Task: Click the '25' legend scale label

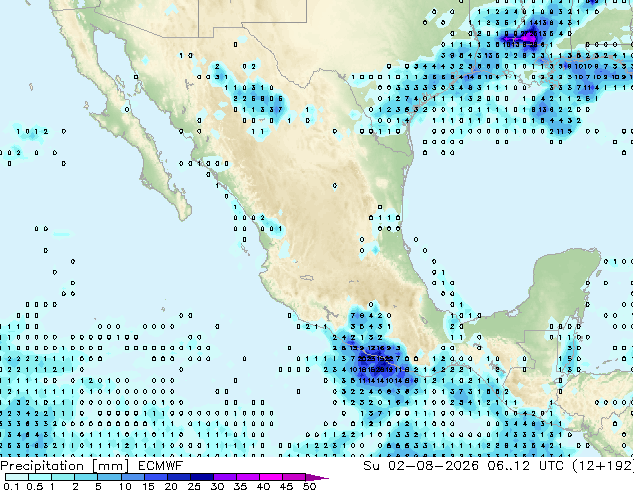Action: click(x=194, y=486)
